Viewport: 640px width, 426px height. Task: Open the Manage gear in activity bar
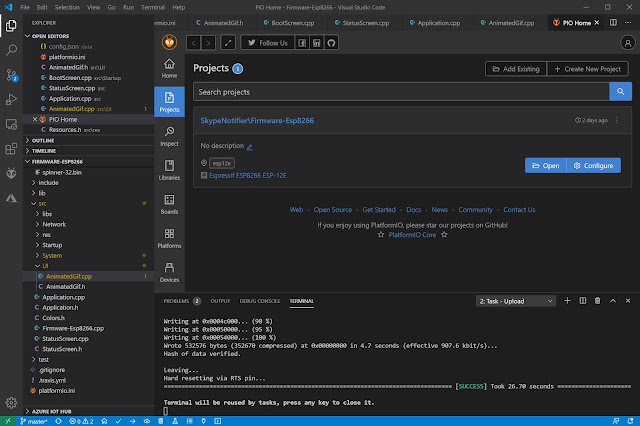(11, 403)
